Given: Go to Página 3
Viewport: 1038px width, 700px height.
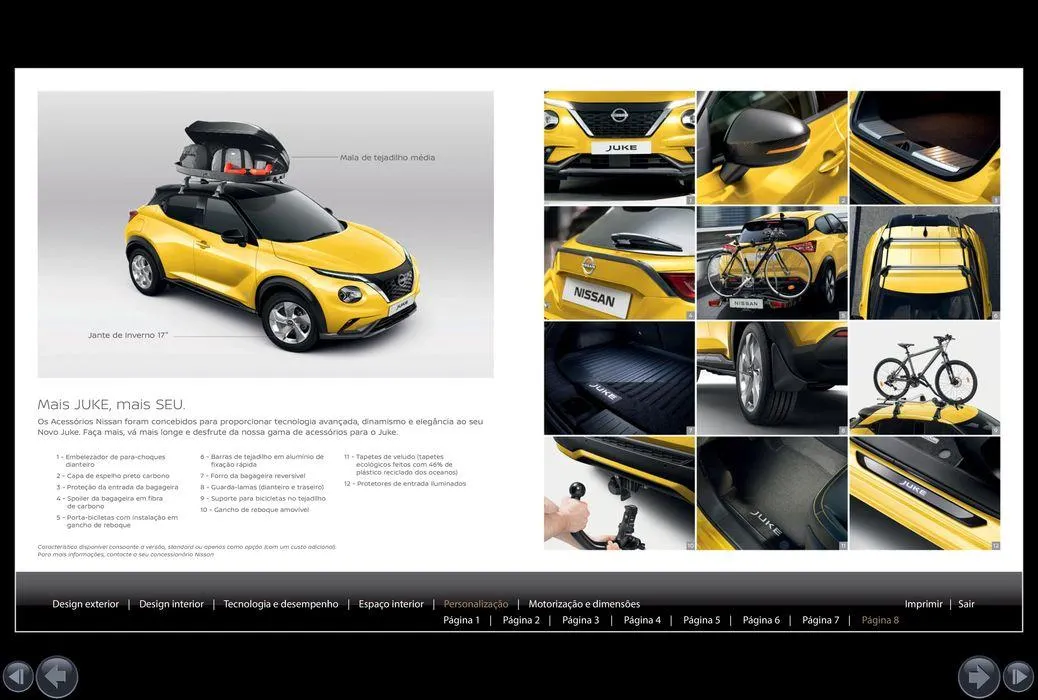Looking at the screenshot, I should point(581,620).
